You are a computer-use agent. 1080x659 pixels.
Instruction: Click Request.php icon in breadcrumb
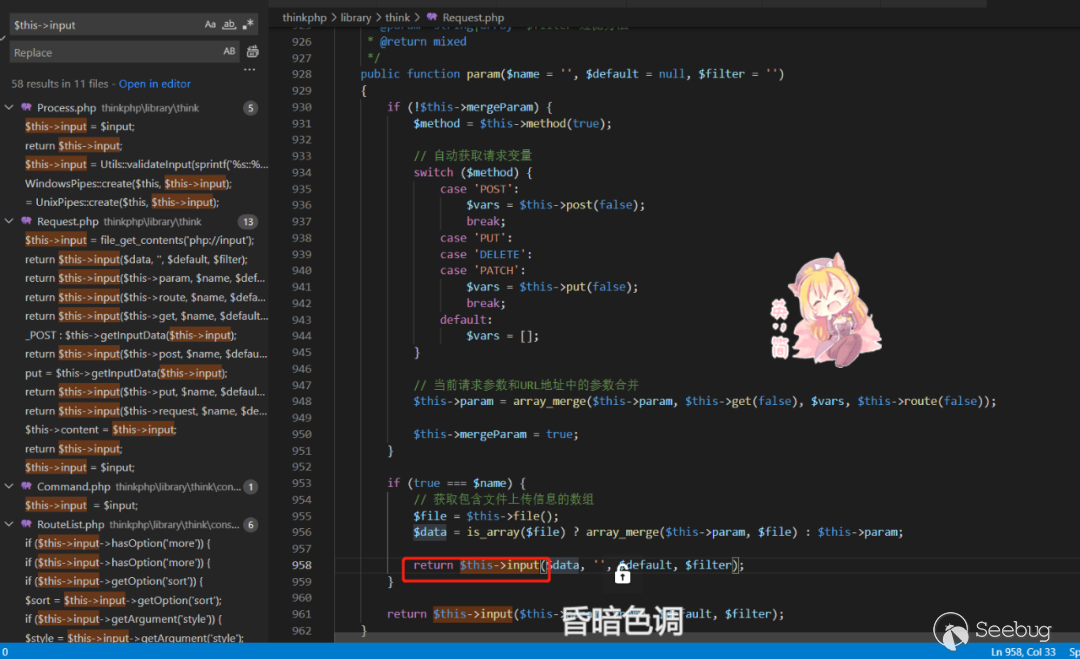click(x=432, y=18)
